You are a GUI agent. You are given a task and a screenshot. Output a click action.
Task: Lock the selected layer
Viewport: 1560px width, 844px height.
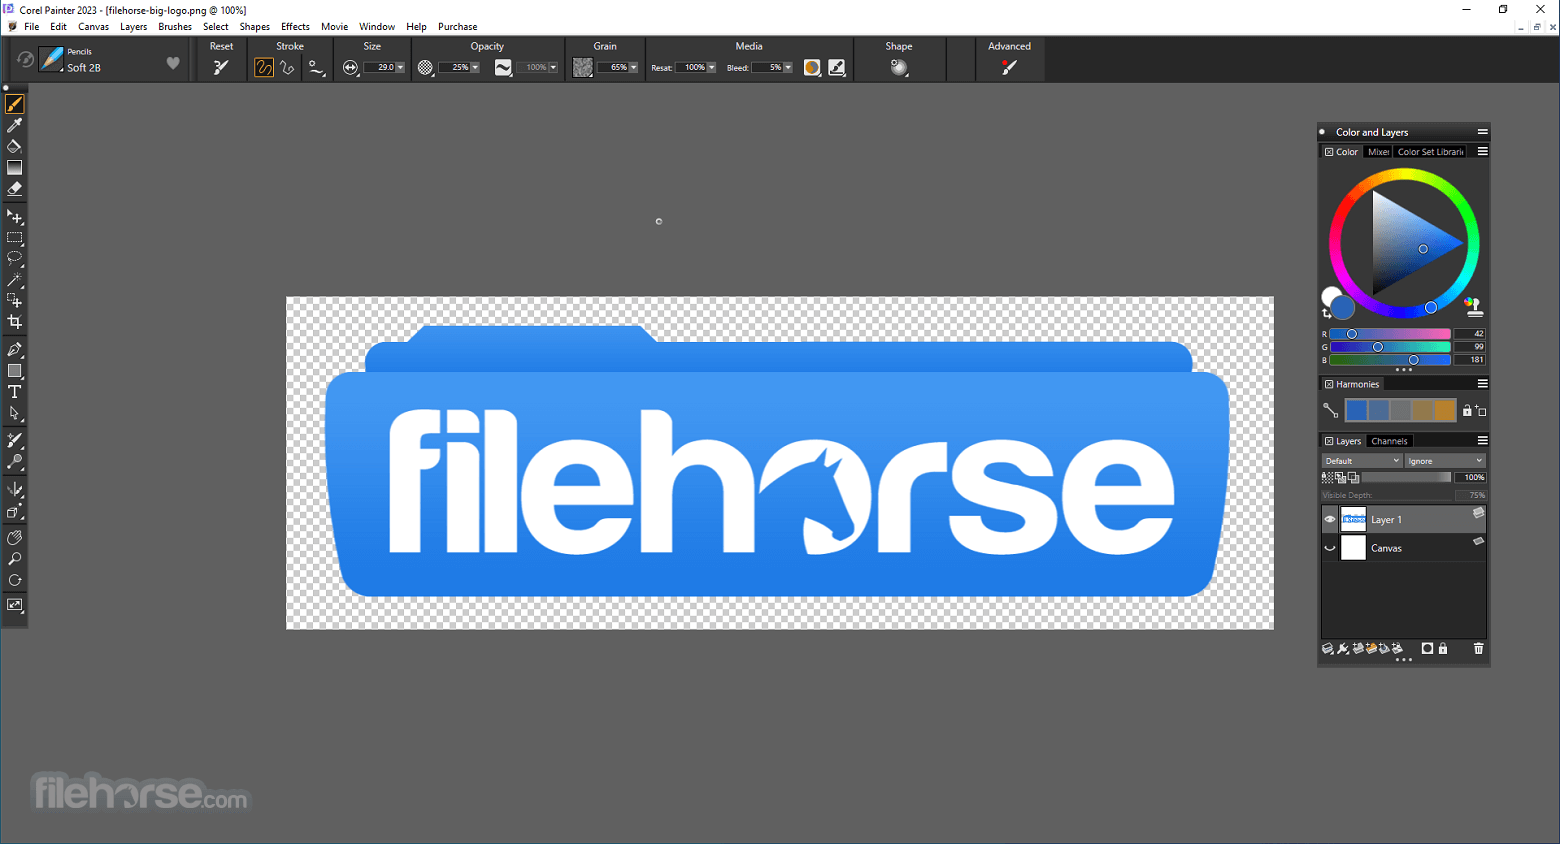[1443, 649]
